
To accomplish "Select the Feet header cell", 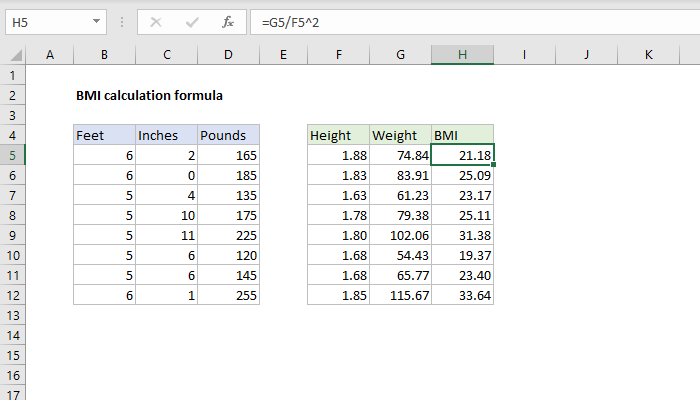I will point(104,135).
